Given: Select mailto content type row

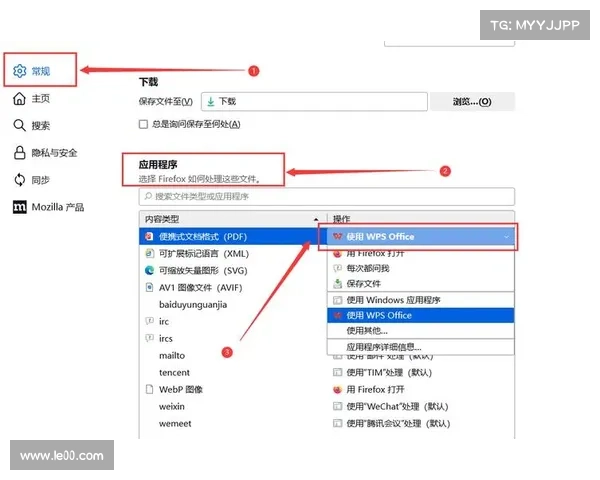Looking at the screenshot, I should 233,356.
